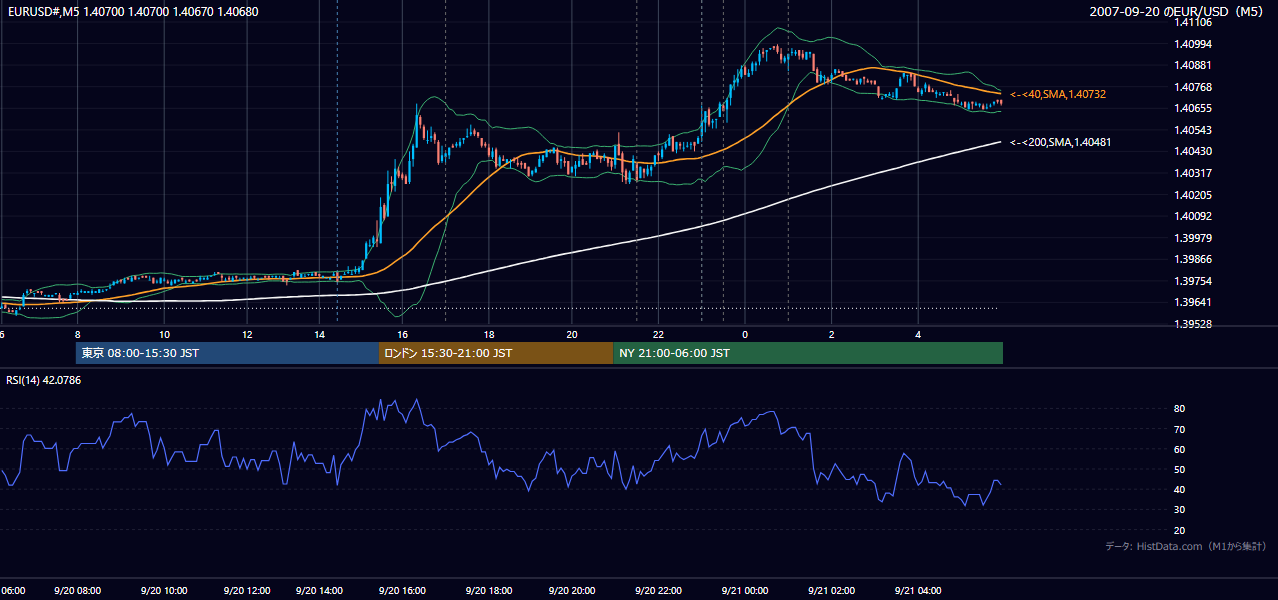Click price axis label 1.39979
Screen dimensions: 1278x600
(x=1194, y=238)
